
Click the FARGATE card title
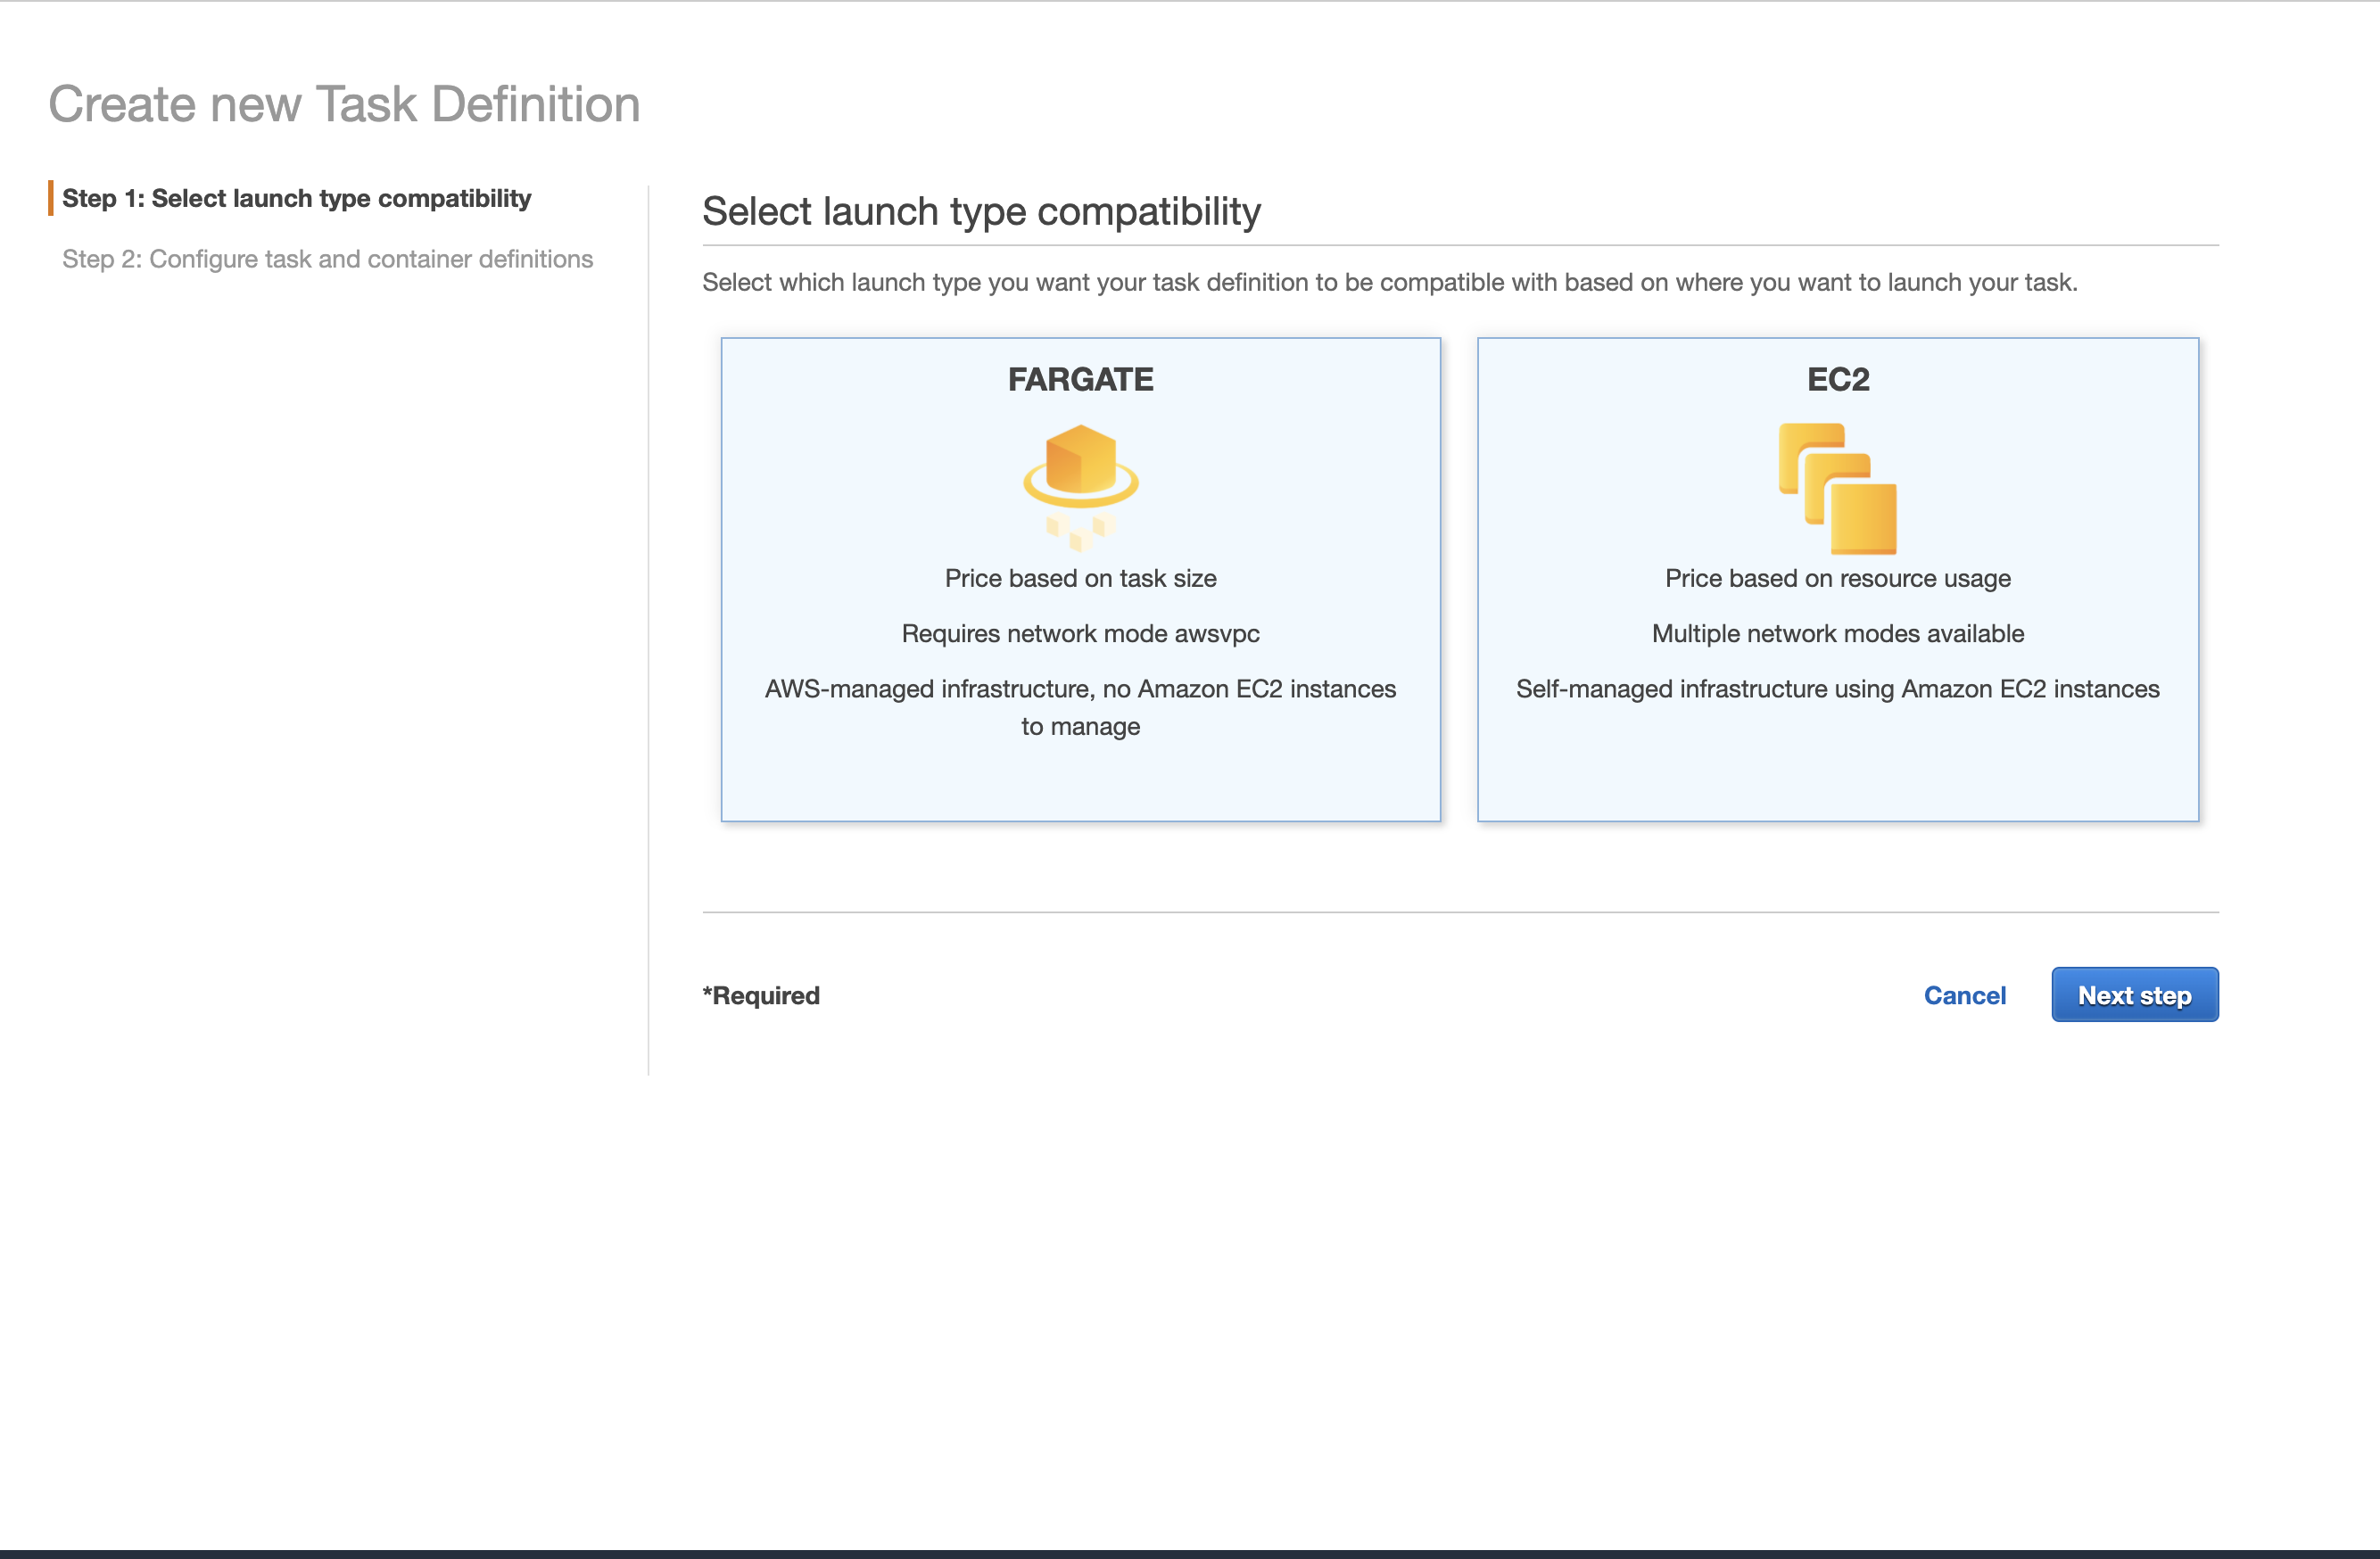1080,379
